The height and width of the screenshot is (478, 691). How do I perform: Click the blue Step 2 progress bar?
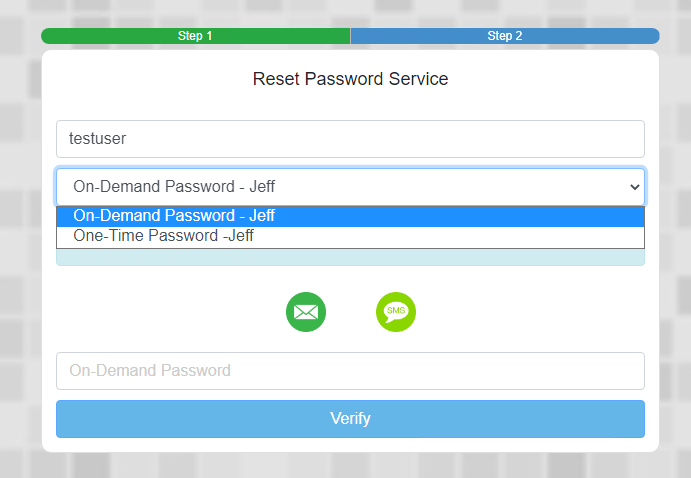click(x=504, y=36)
